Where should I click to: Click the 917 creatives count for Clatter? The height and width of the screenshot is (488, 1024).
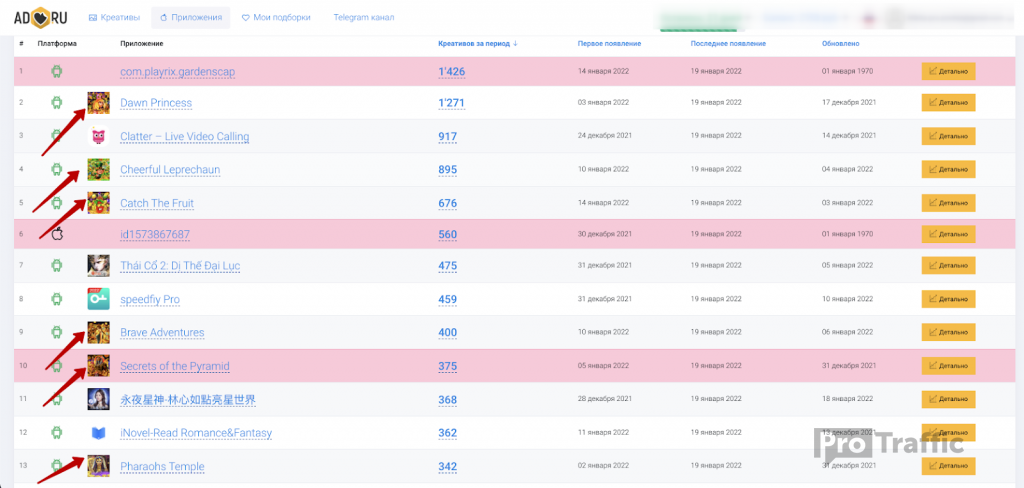(x=447, y=136)
